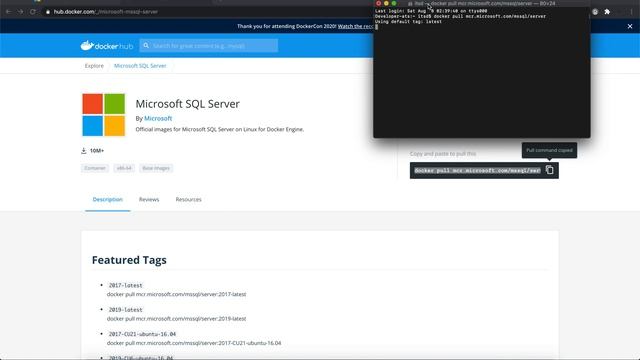Click the search magnifier icon

[x=146, y=46]
